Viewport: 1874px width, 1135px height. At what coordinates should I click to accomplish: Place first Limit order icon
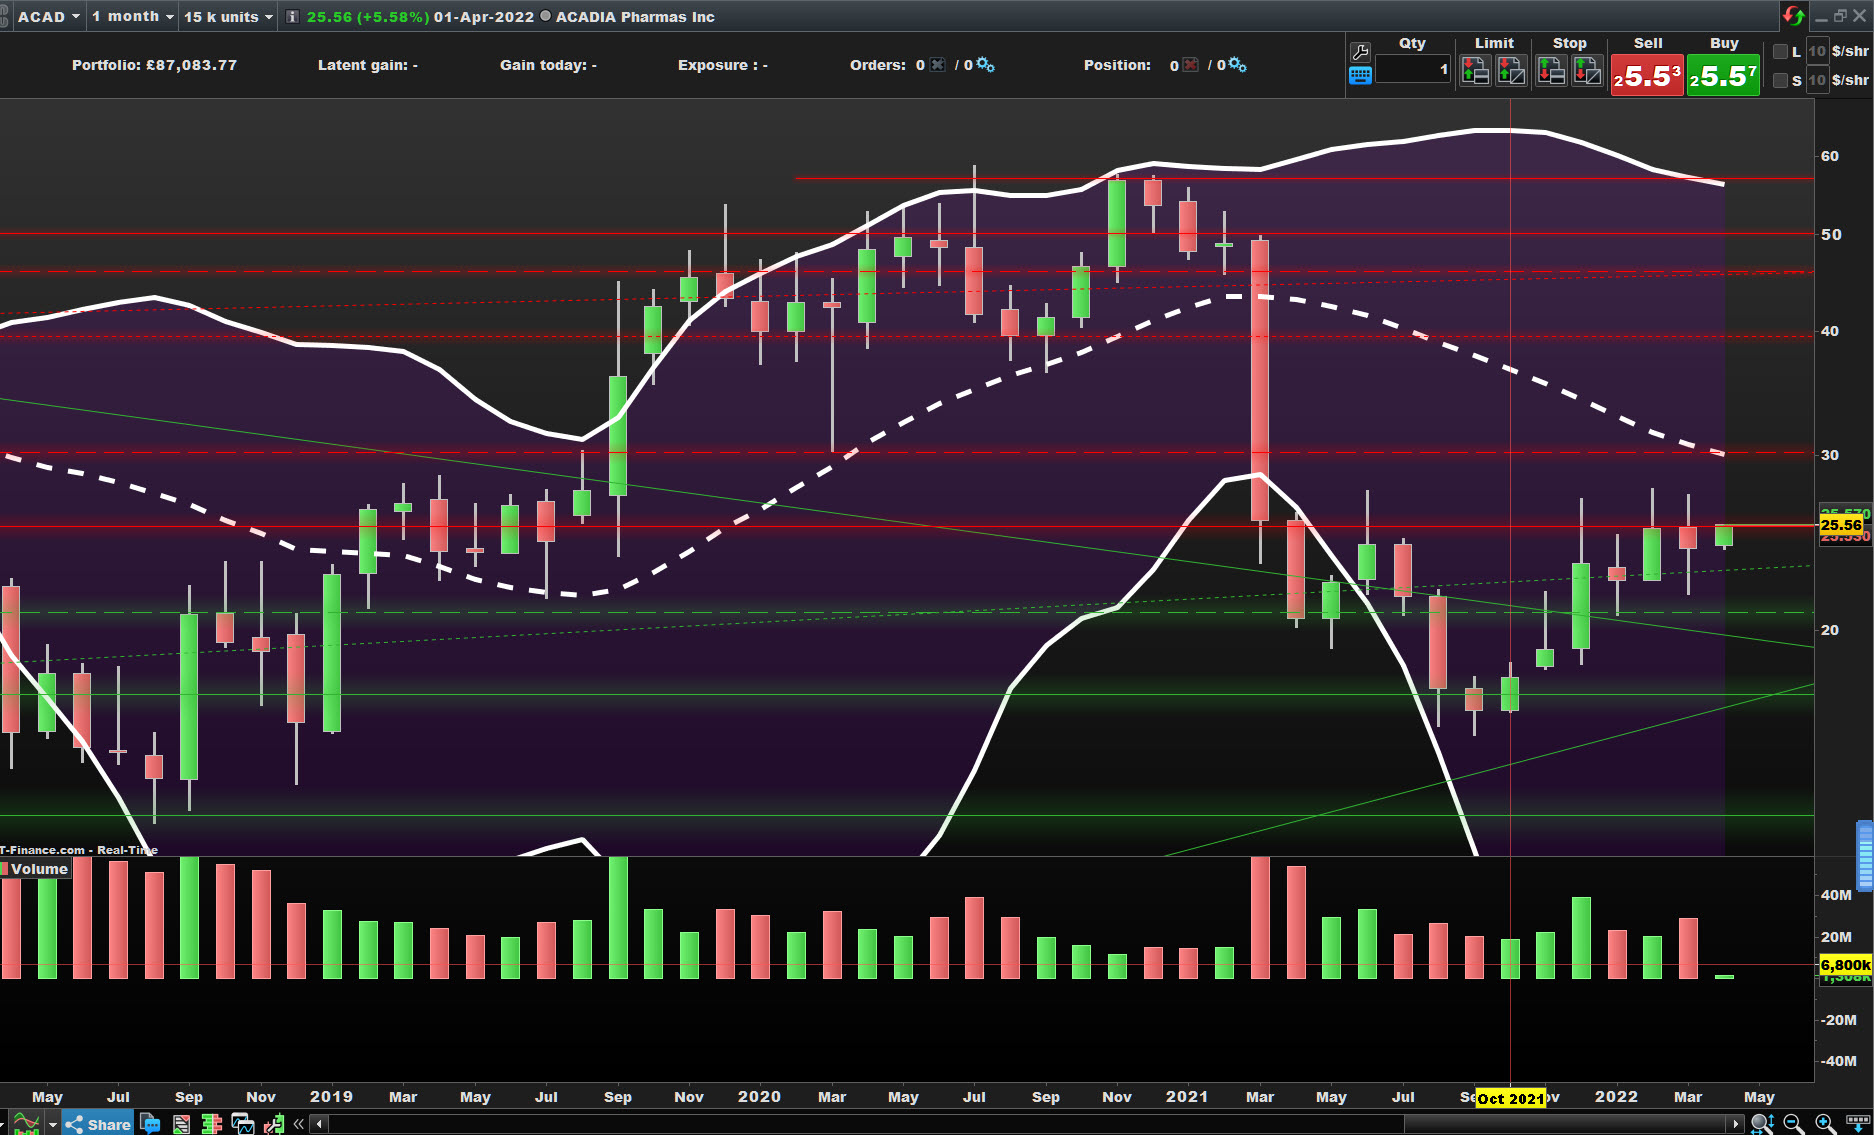click(x=1475, y=71)
